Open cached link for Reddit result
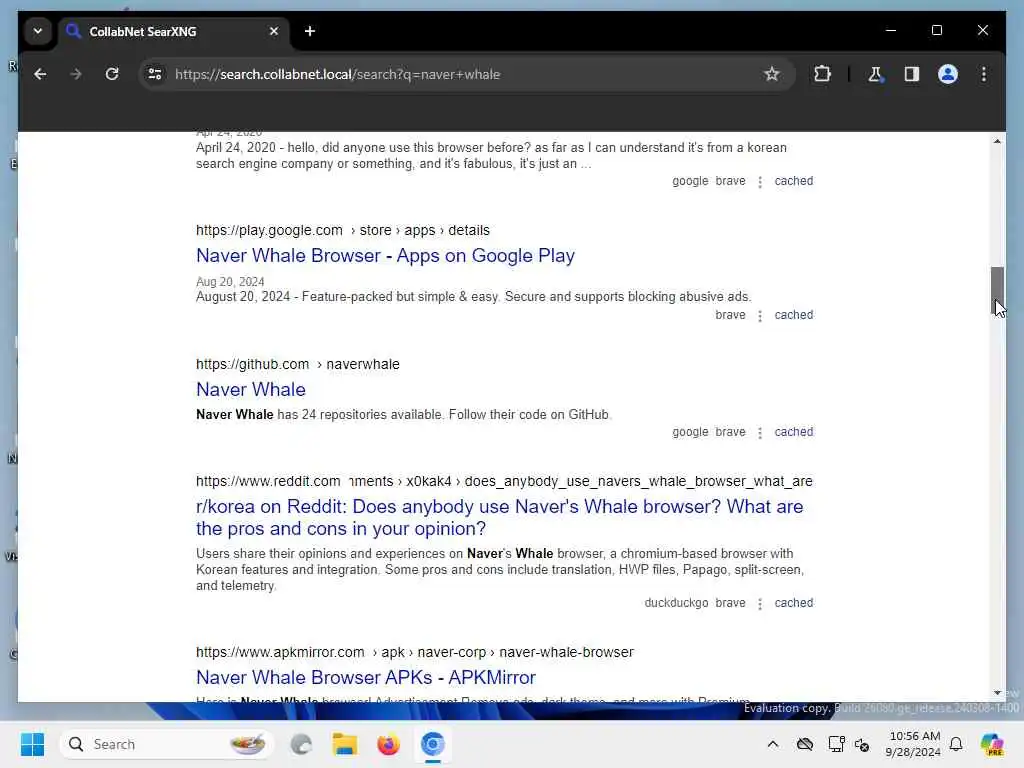Image resolution: width=1024 pixels, height=768 pixels. tap(793, 603)
